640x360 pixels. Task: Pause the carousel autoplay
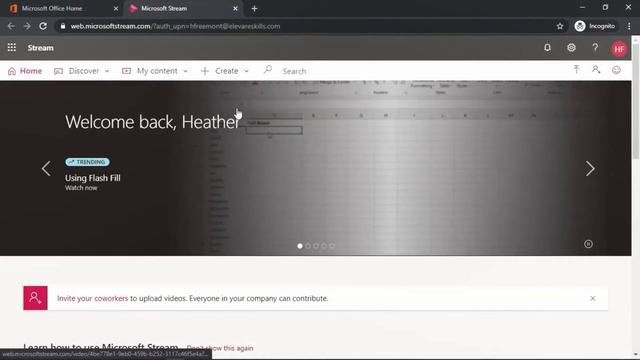(588, 244)
